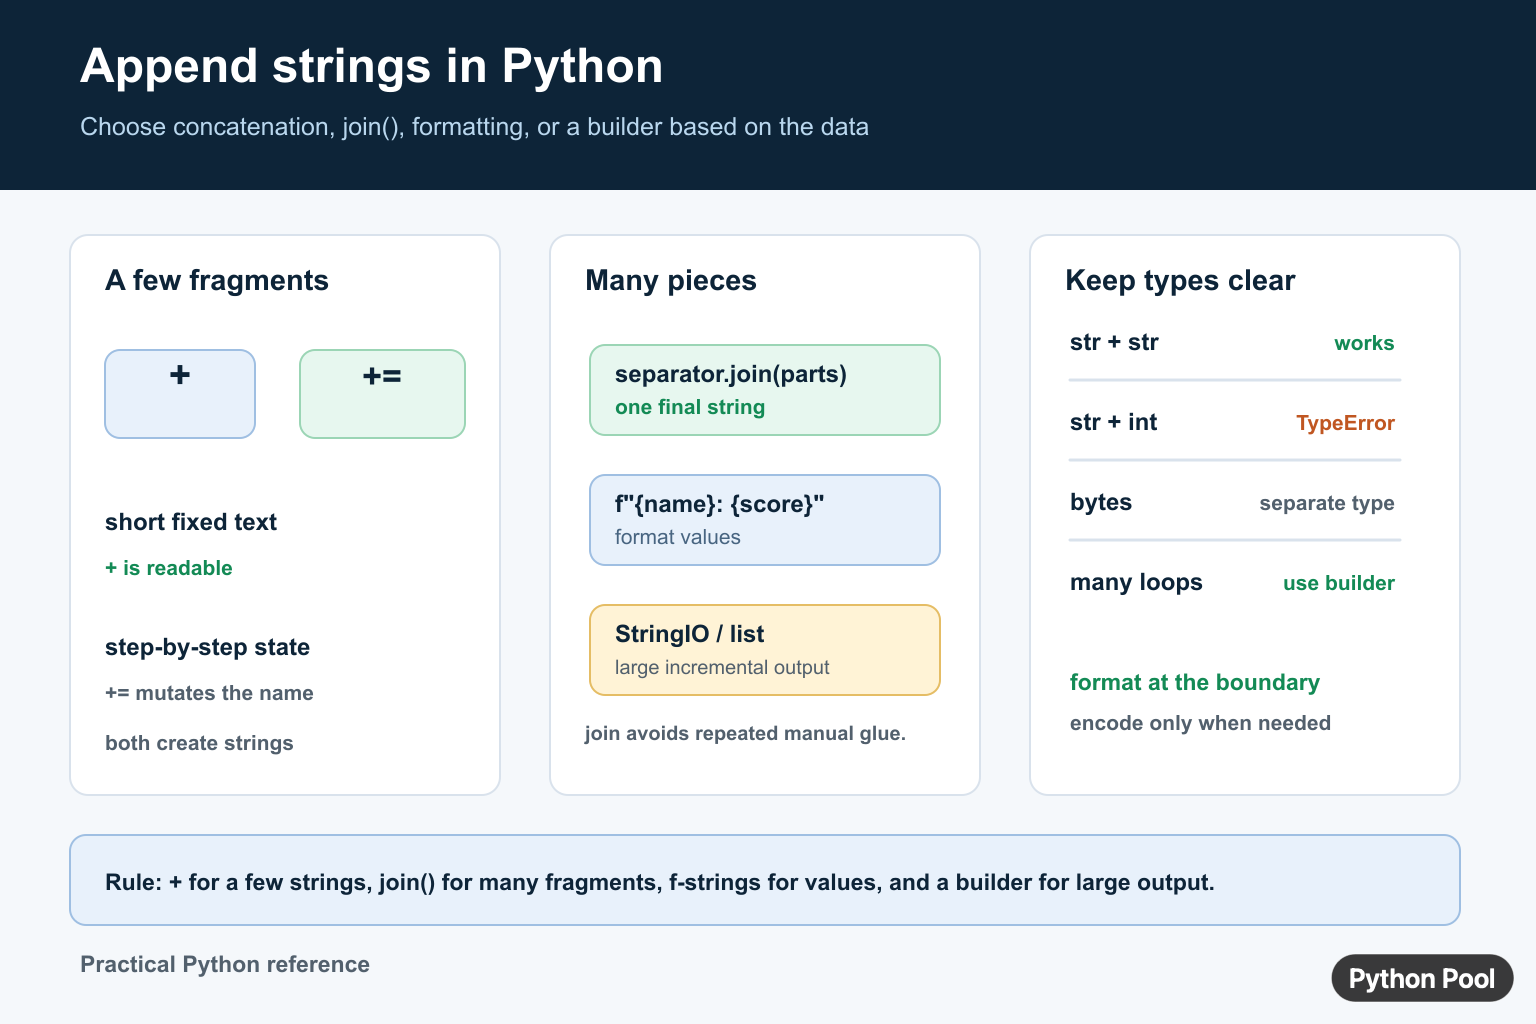1536x1024 pixels.
Task: Click the 'str + int' row label
Action: coord(1113,422)
